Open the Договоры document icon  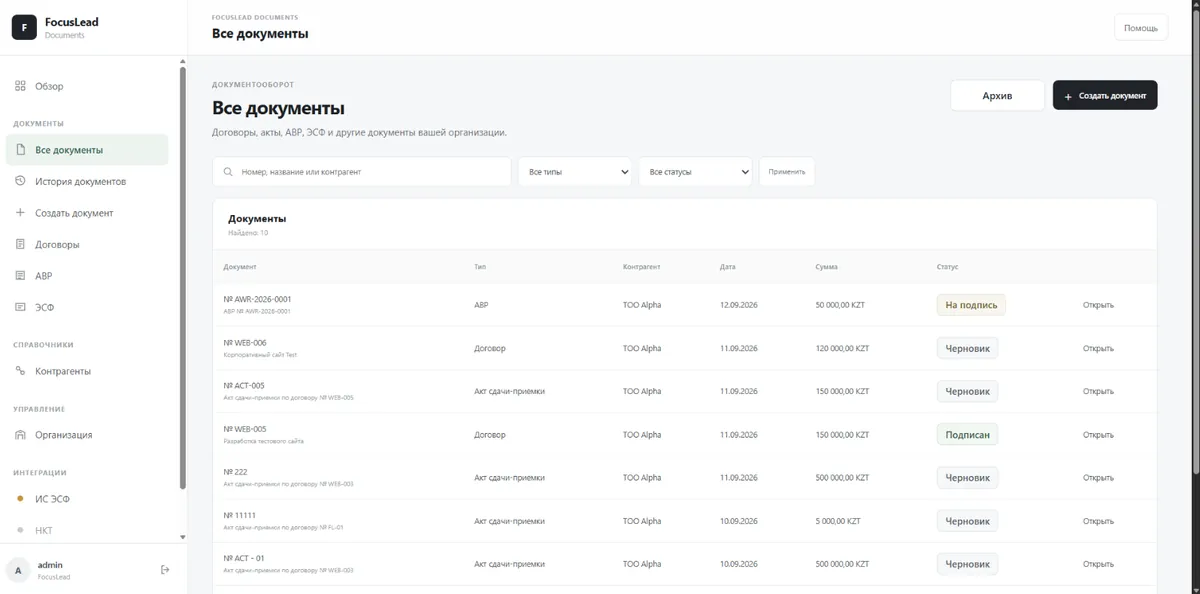20,244
